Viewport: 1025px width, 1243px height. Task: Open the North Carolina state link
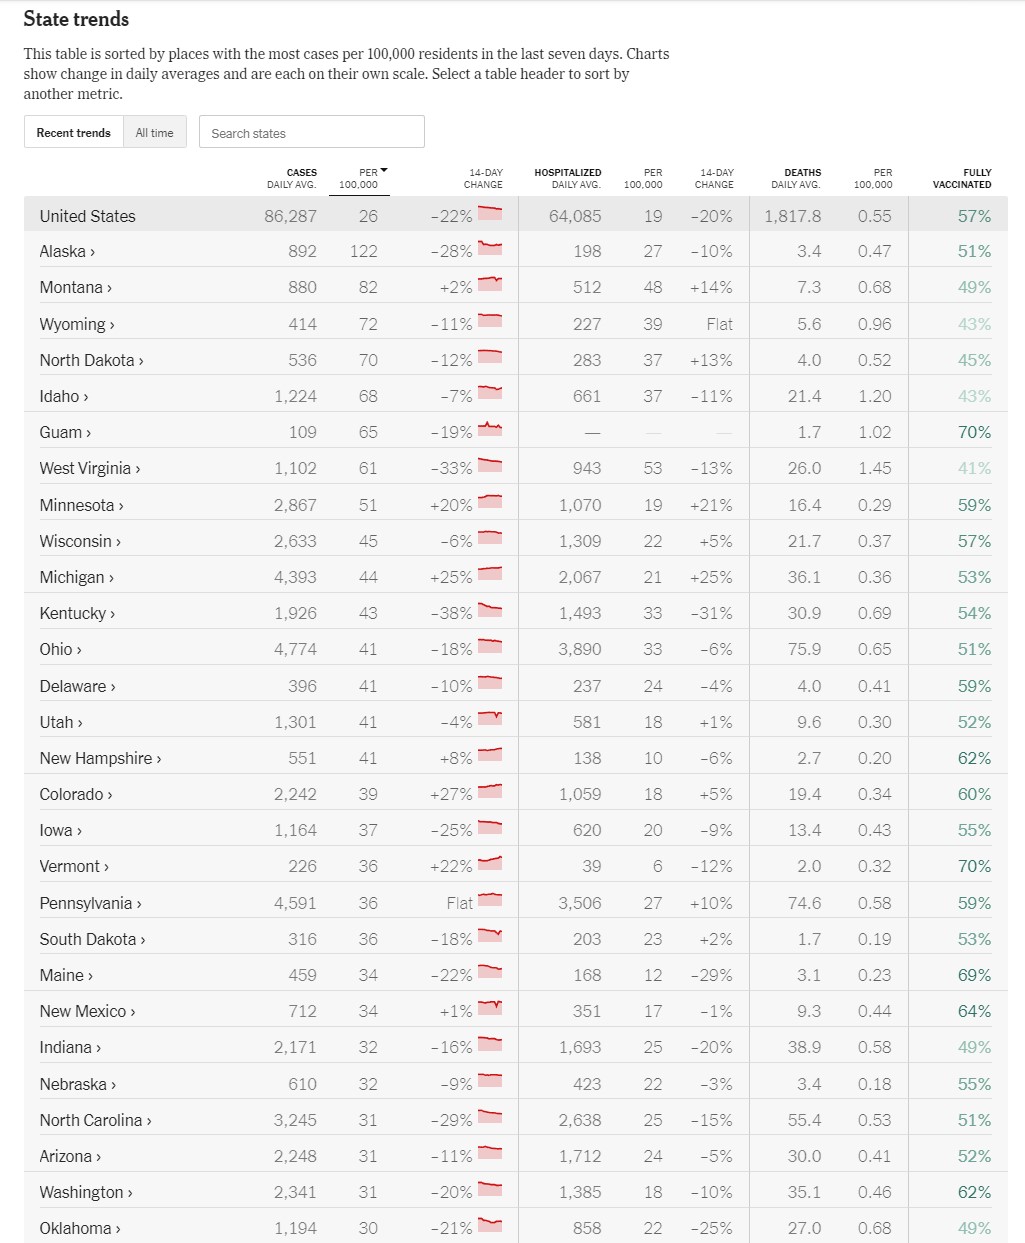click(95, 1120)
